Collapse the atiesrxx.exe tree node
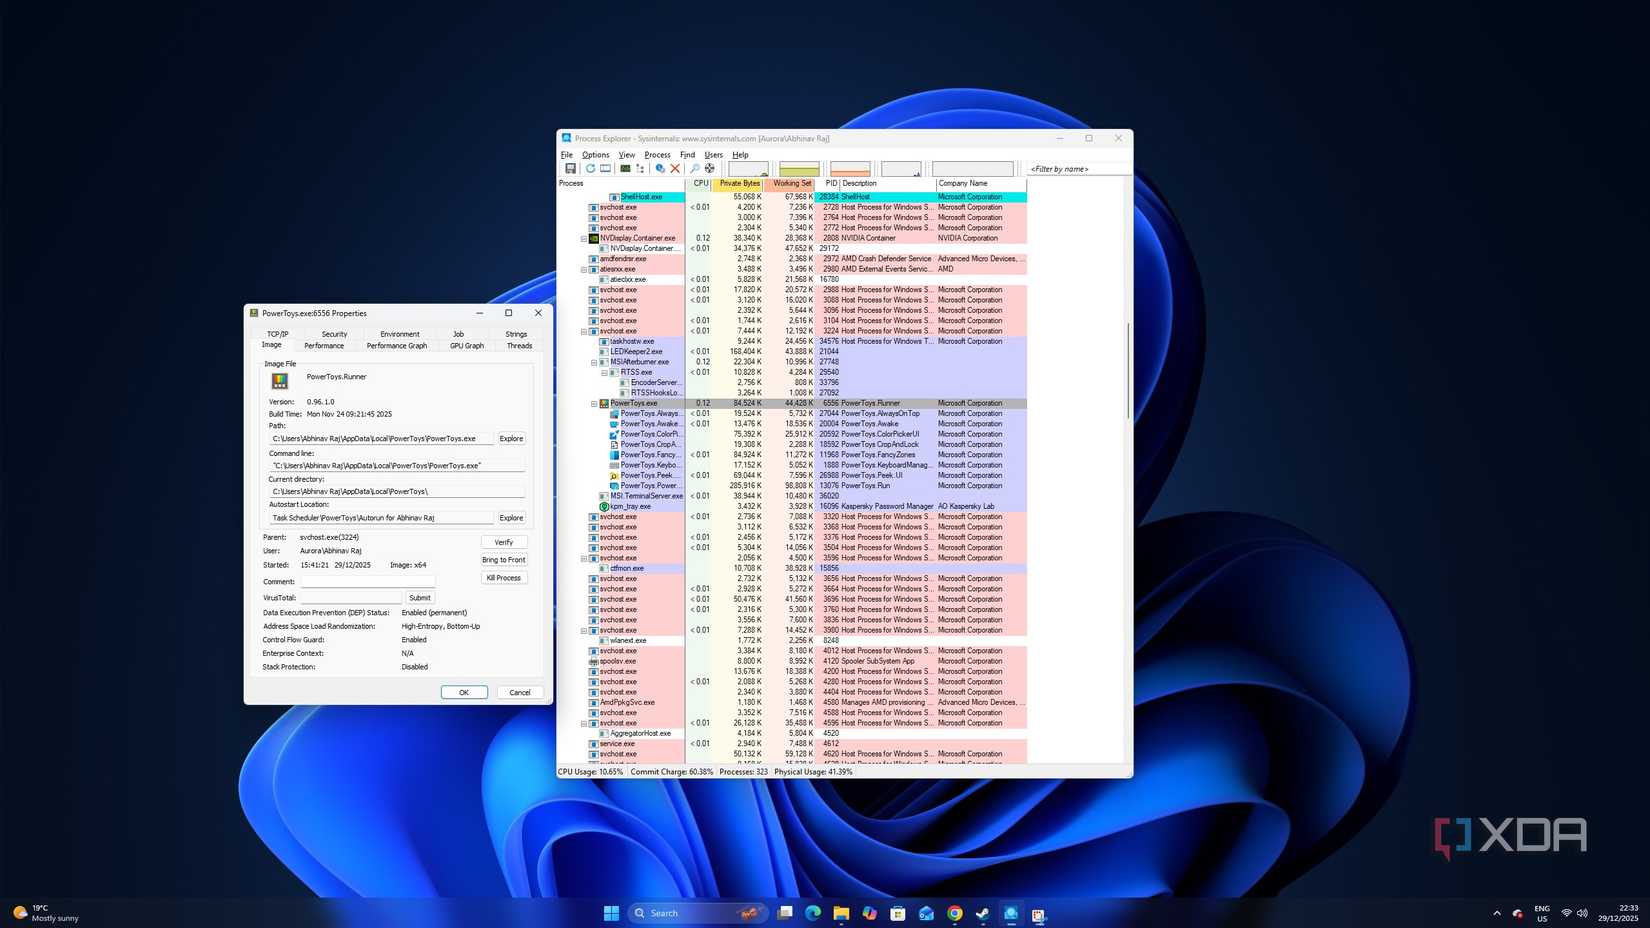 [584, 270]
